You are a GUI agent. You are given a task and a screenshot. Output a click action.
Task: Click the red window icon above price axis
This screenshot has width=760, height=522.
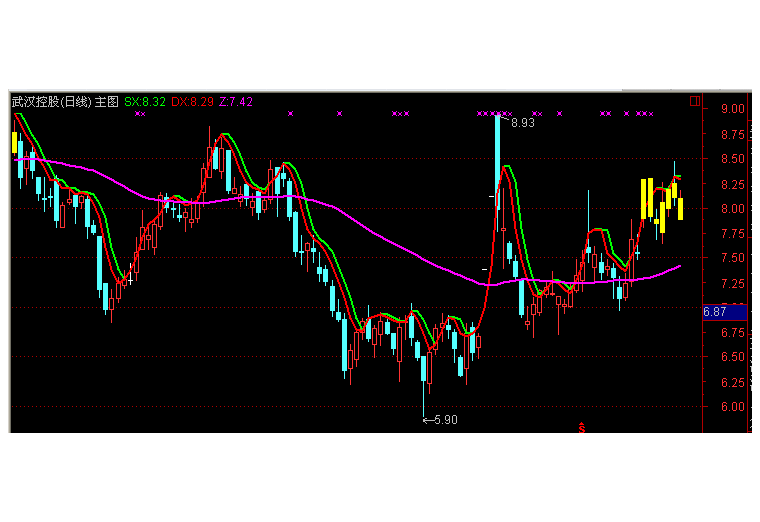695,101
